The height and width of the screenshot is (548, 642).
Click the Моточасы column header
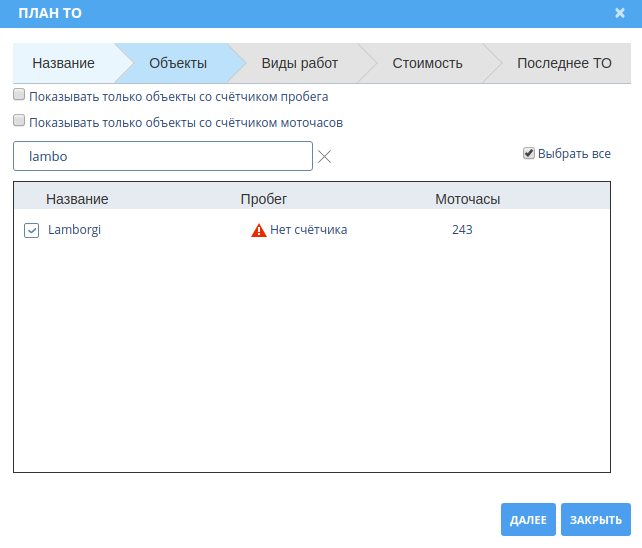pos(467,199)
